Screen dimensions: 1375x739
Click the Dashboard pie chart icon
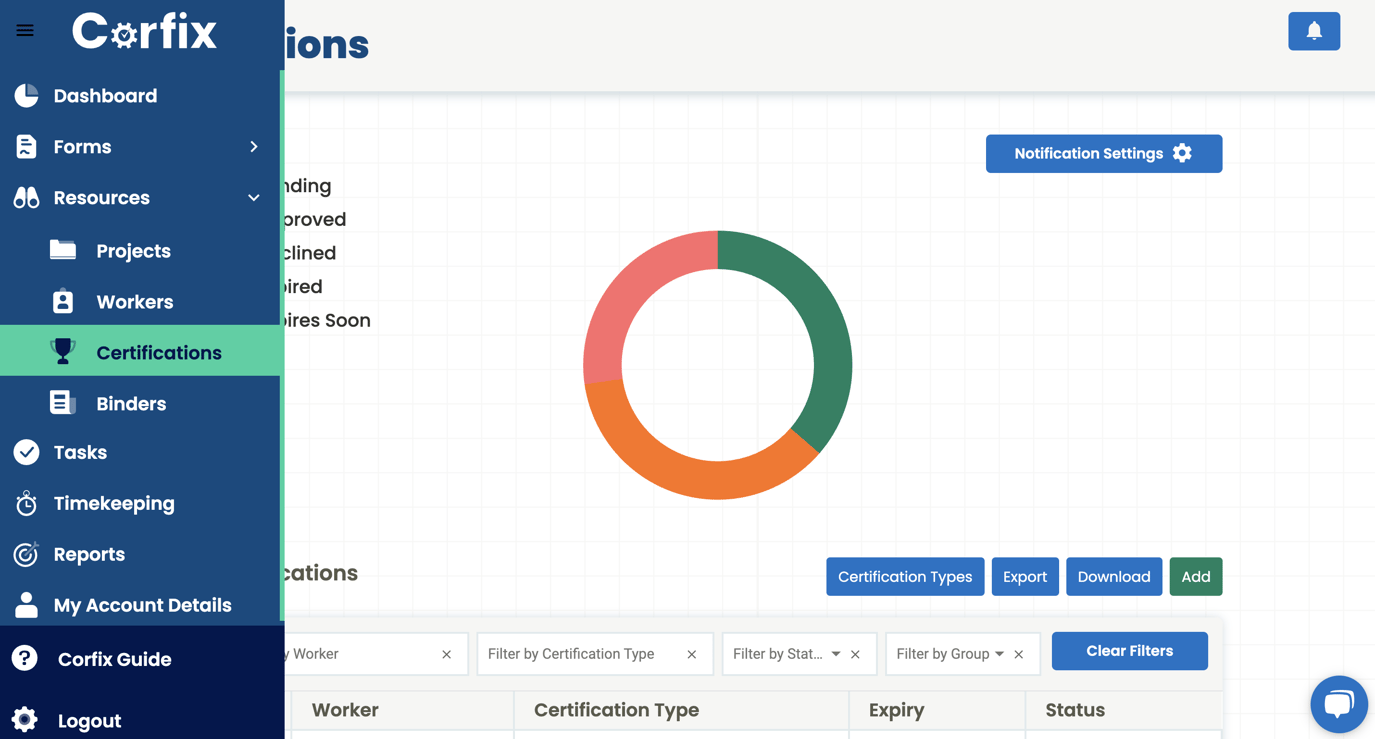(26, 96)
